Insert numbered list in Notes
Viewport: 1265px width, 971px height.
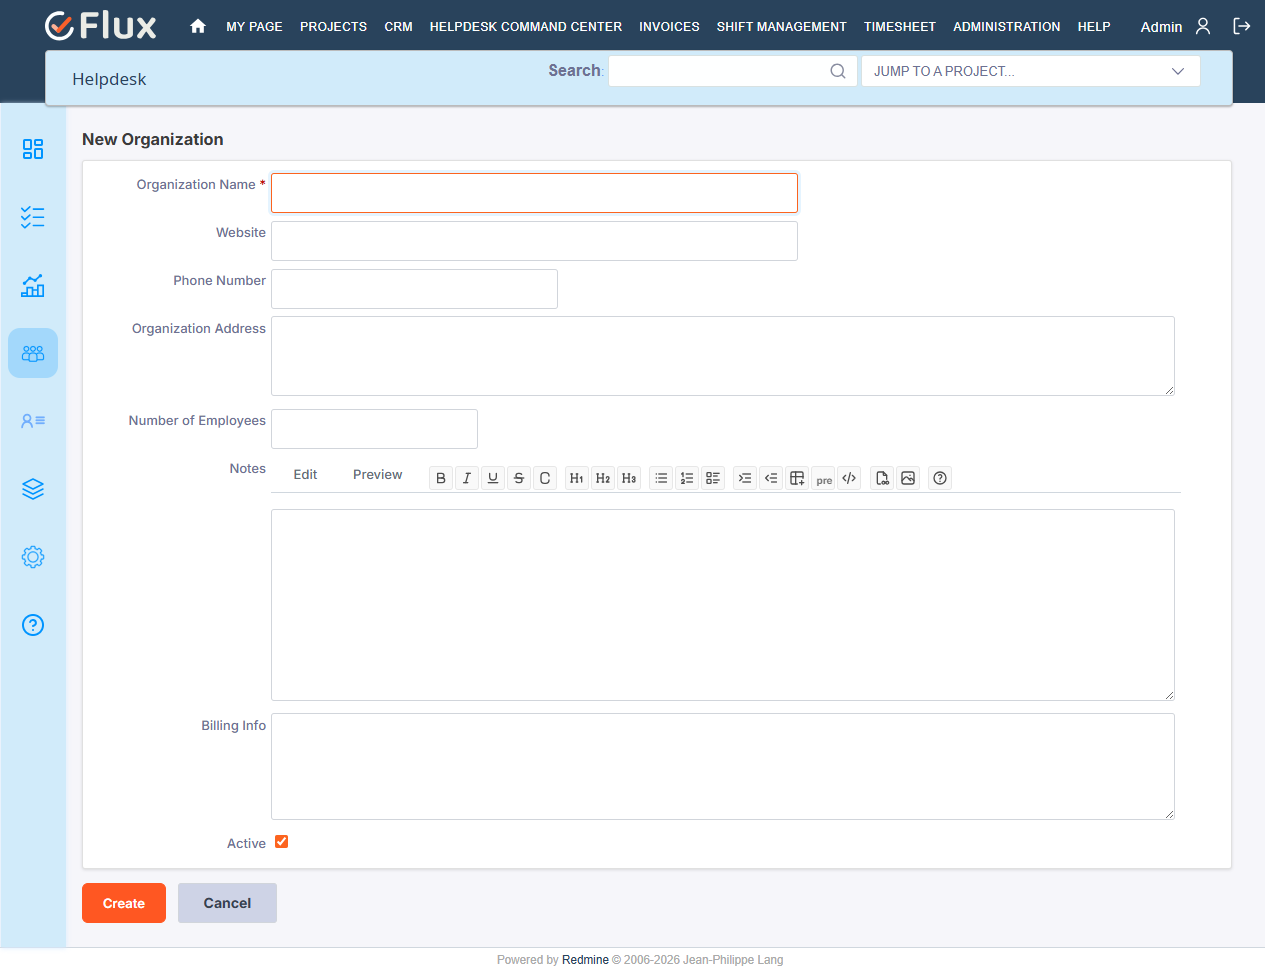pos(687,478)
